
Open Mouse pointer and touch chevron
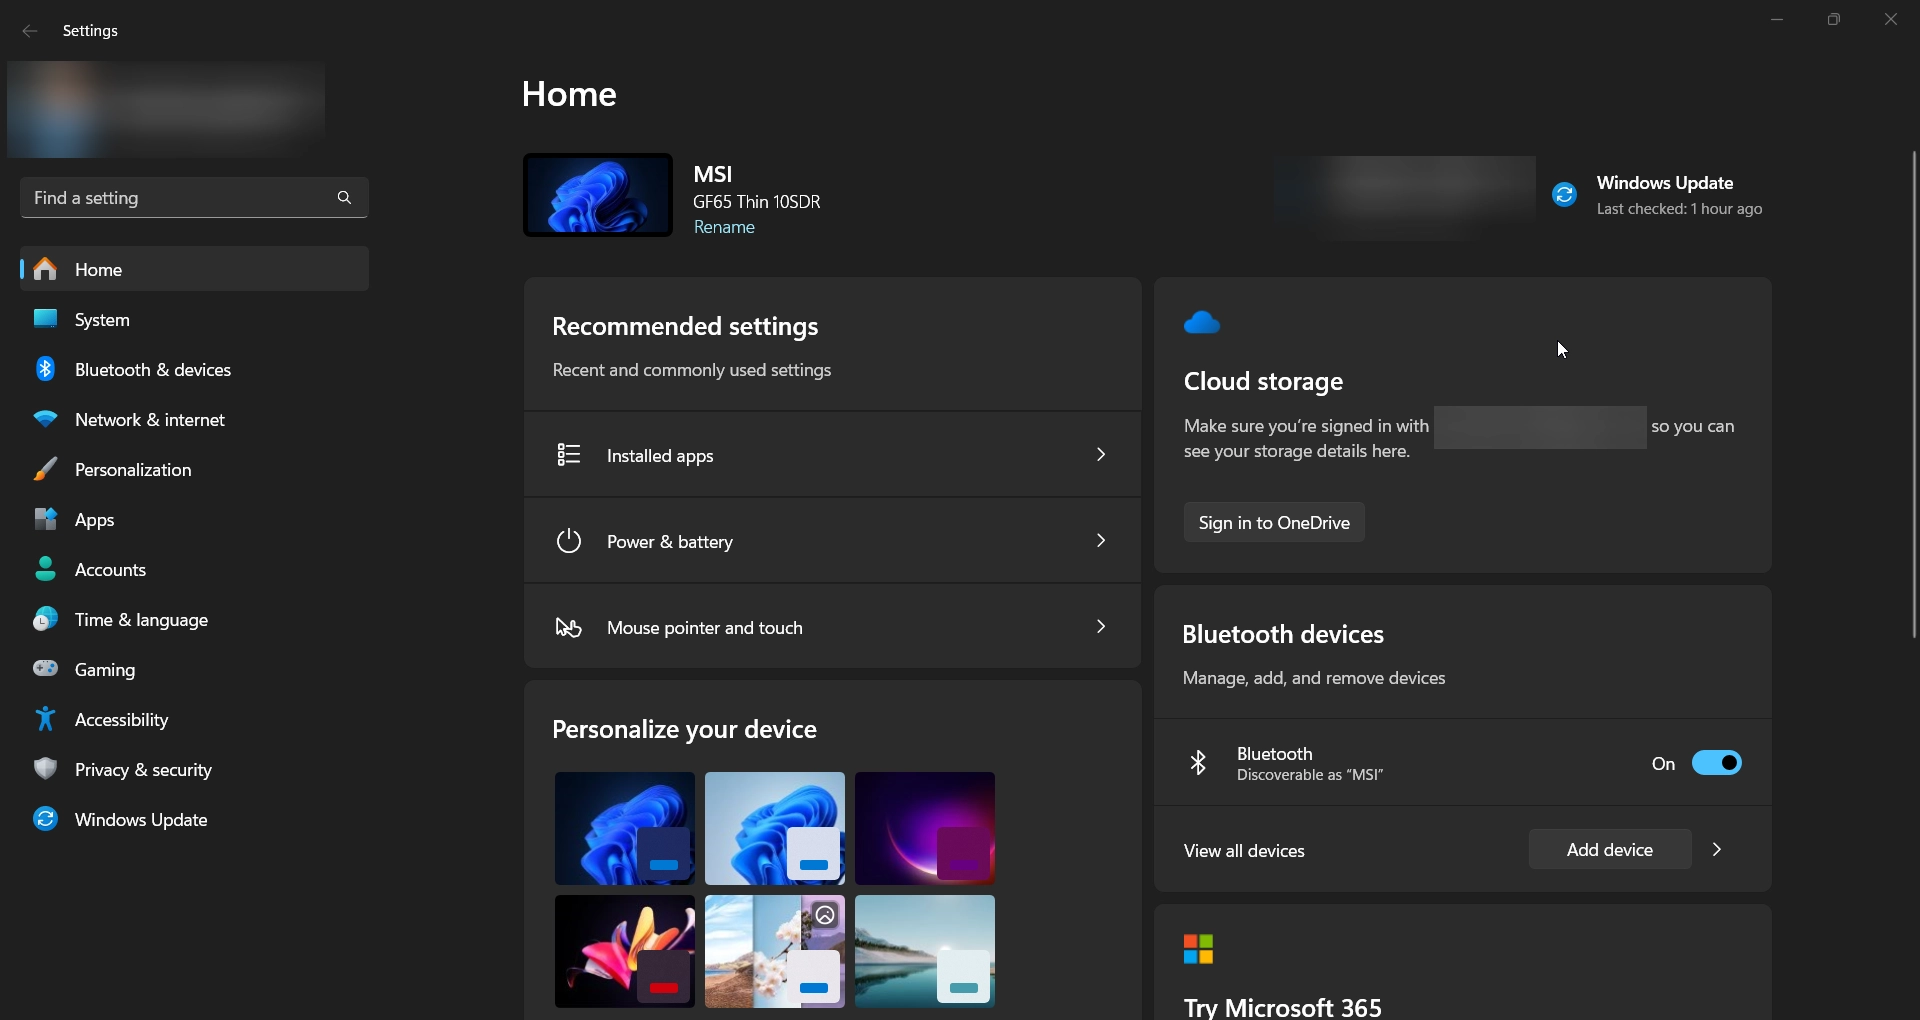tap(1101, 627)
